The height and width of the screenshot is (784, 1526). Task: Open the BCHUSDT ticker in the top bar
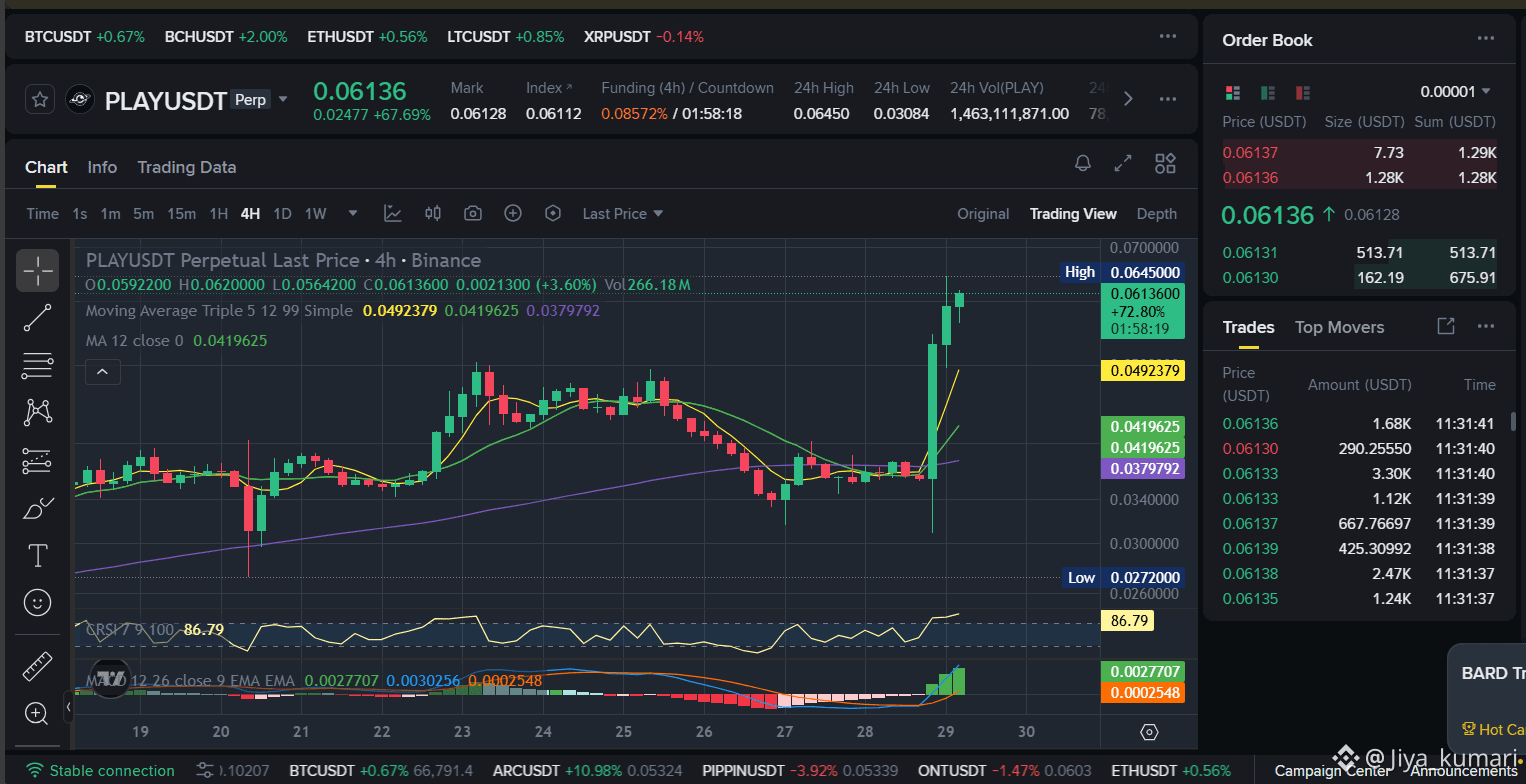coord(226,37)
